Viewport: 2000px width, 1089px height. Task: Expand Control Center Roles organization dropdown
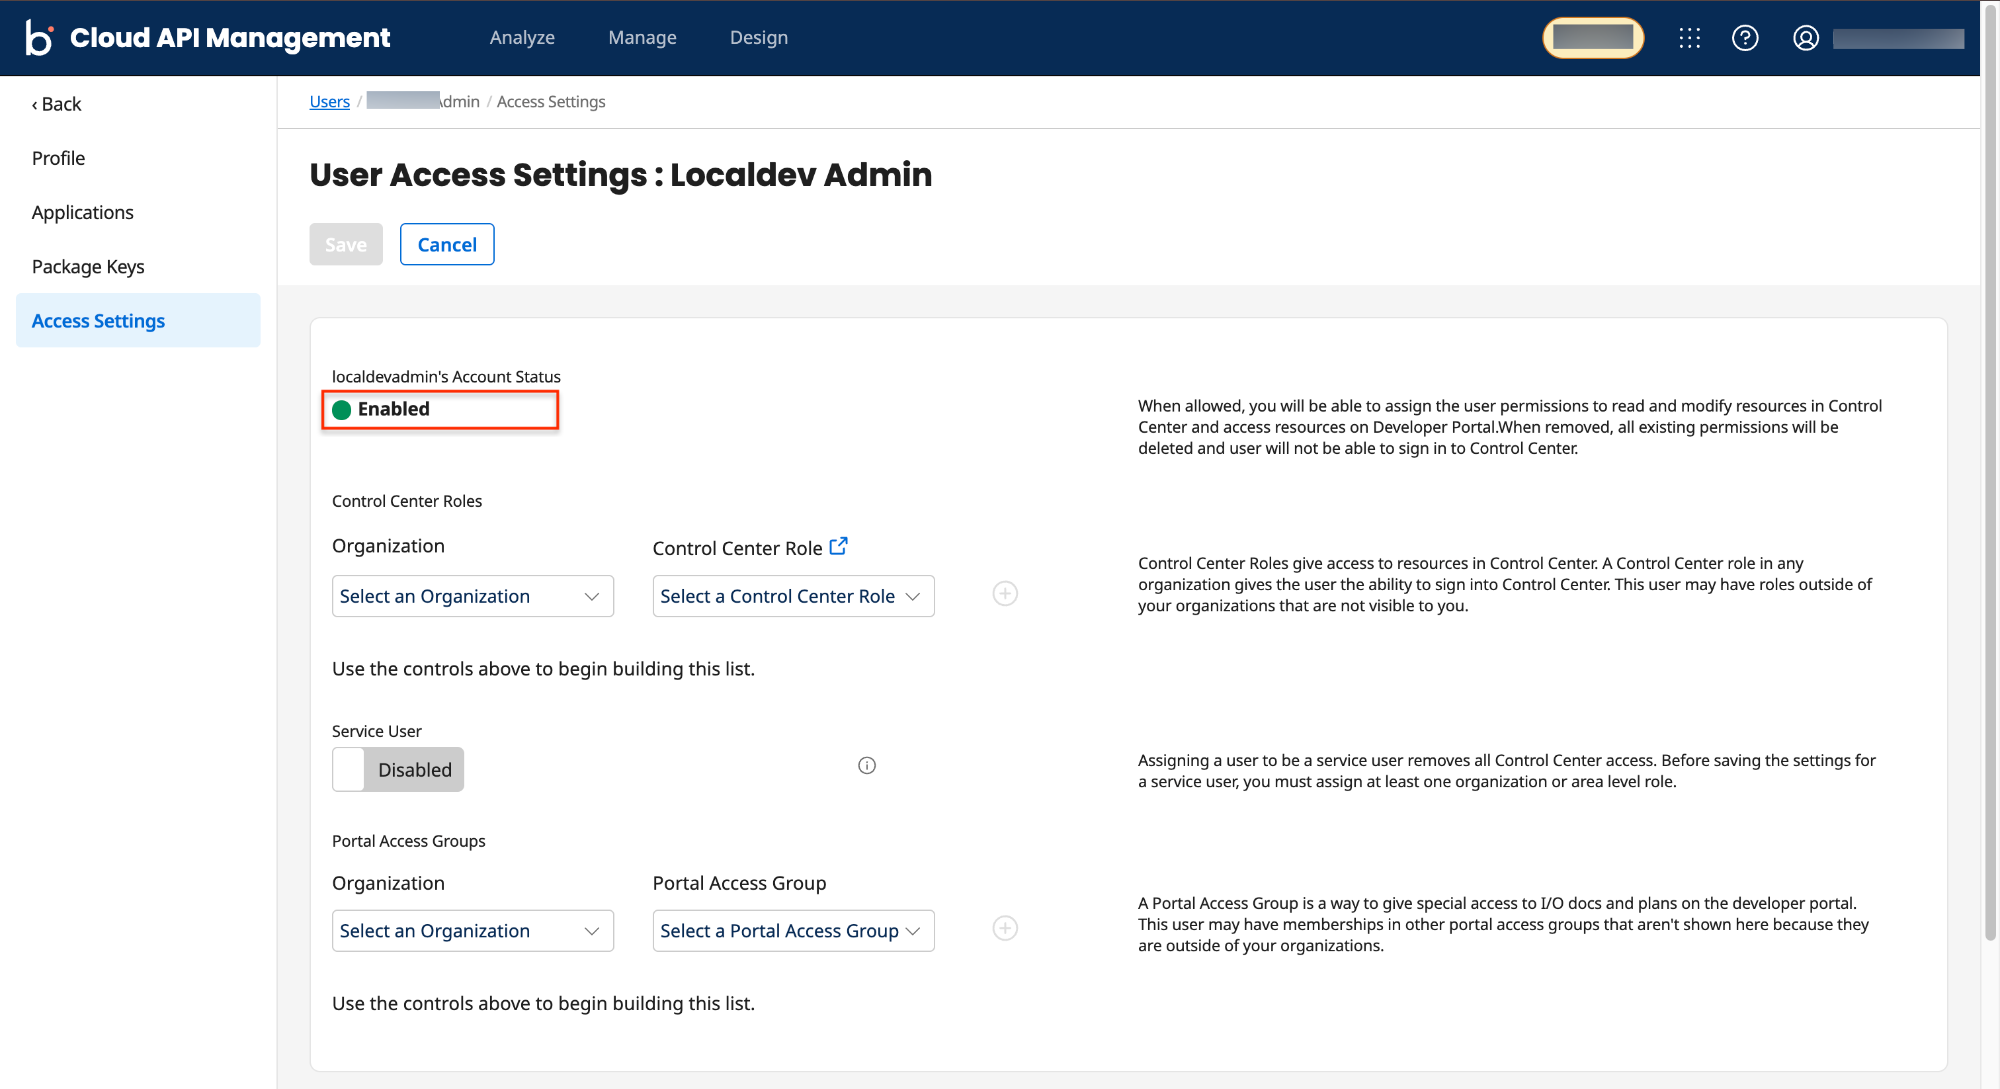pyautogui.click(x=472, y=596)
